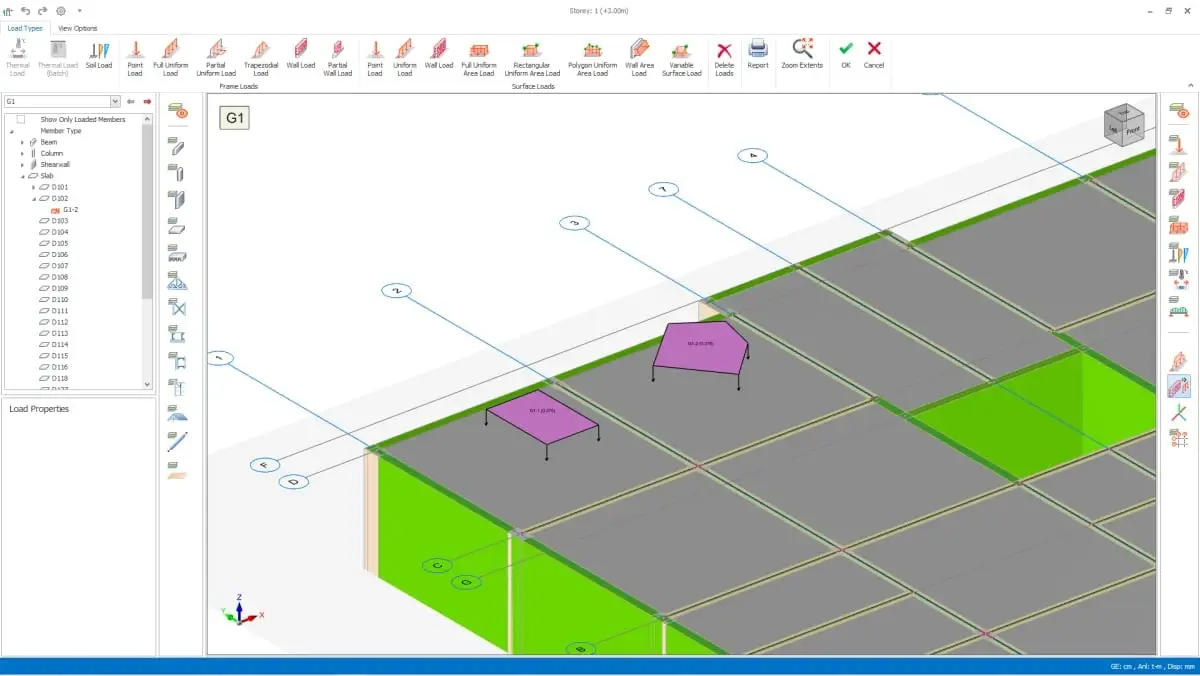Choose Trapezoidal Load in Frame Loads
Screen dimensions: 1200x676
click(x=261, y=57)
